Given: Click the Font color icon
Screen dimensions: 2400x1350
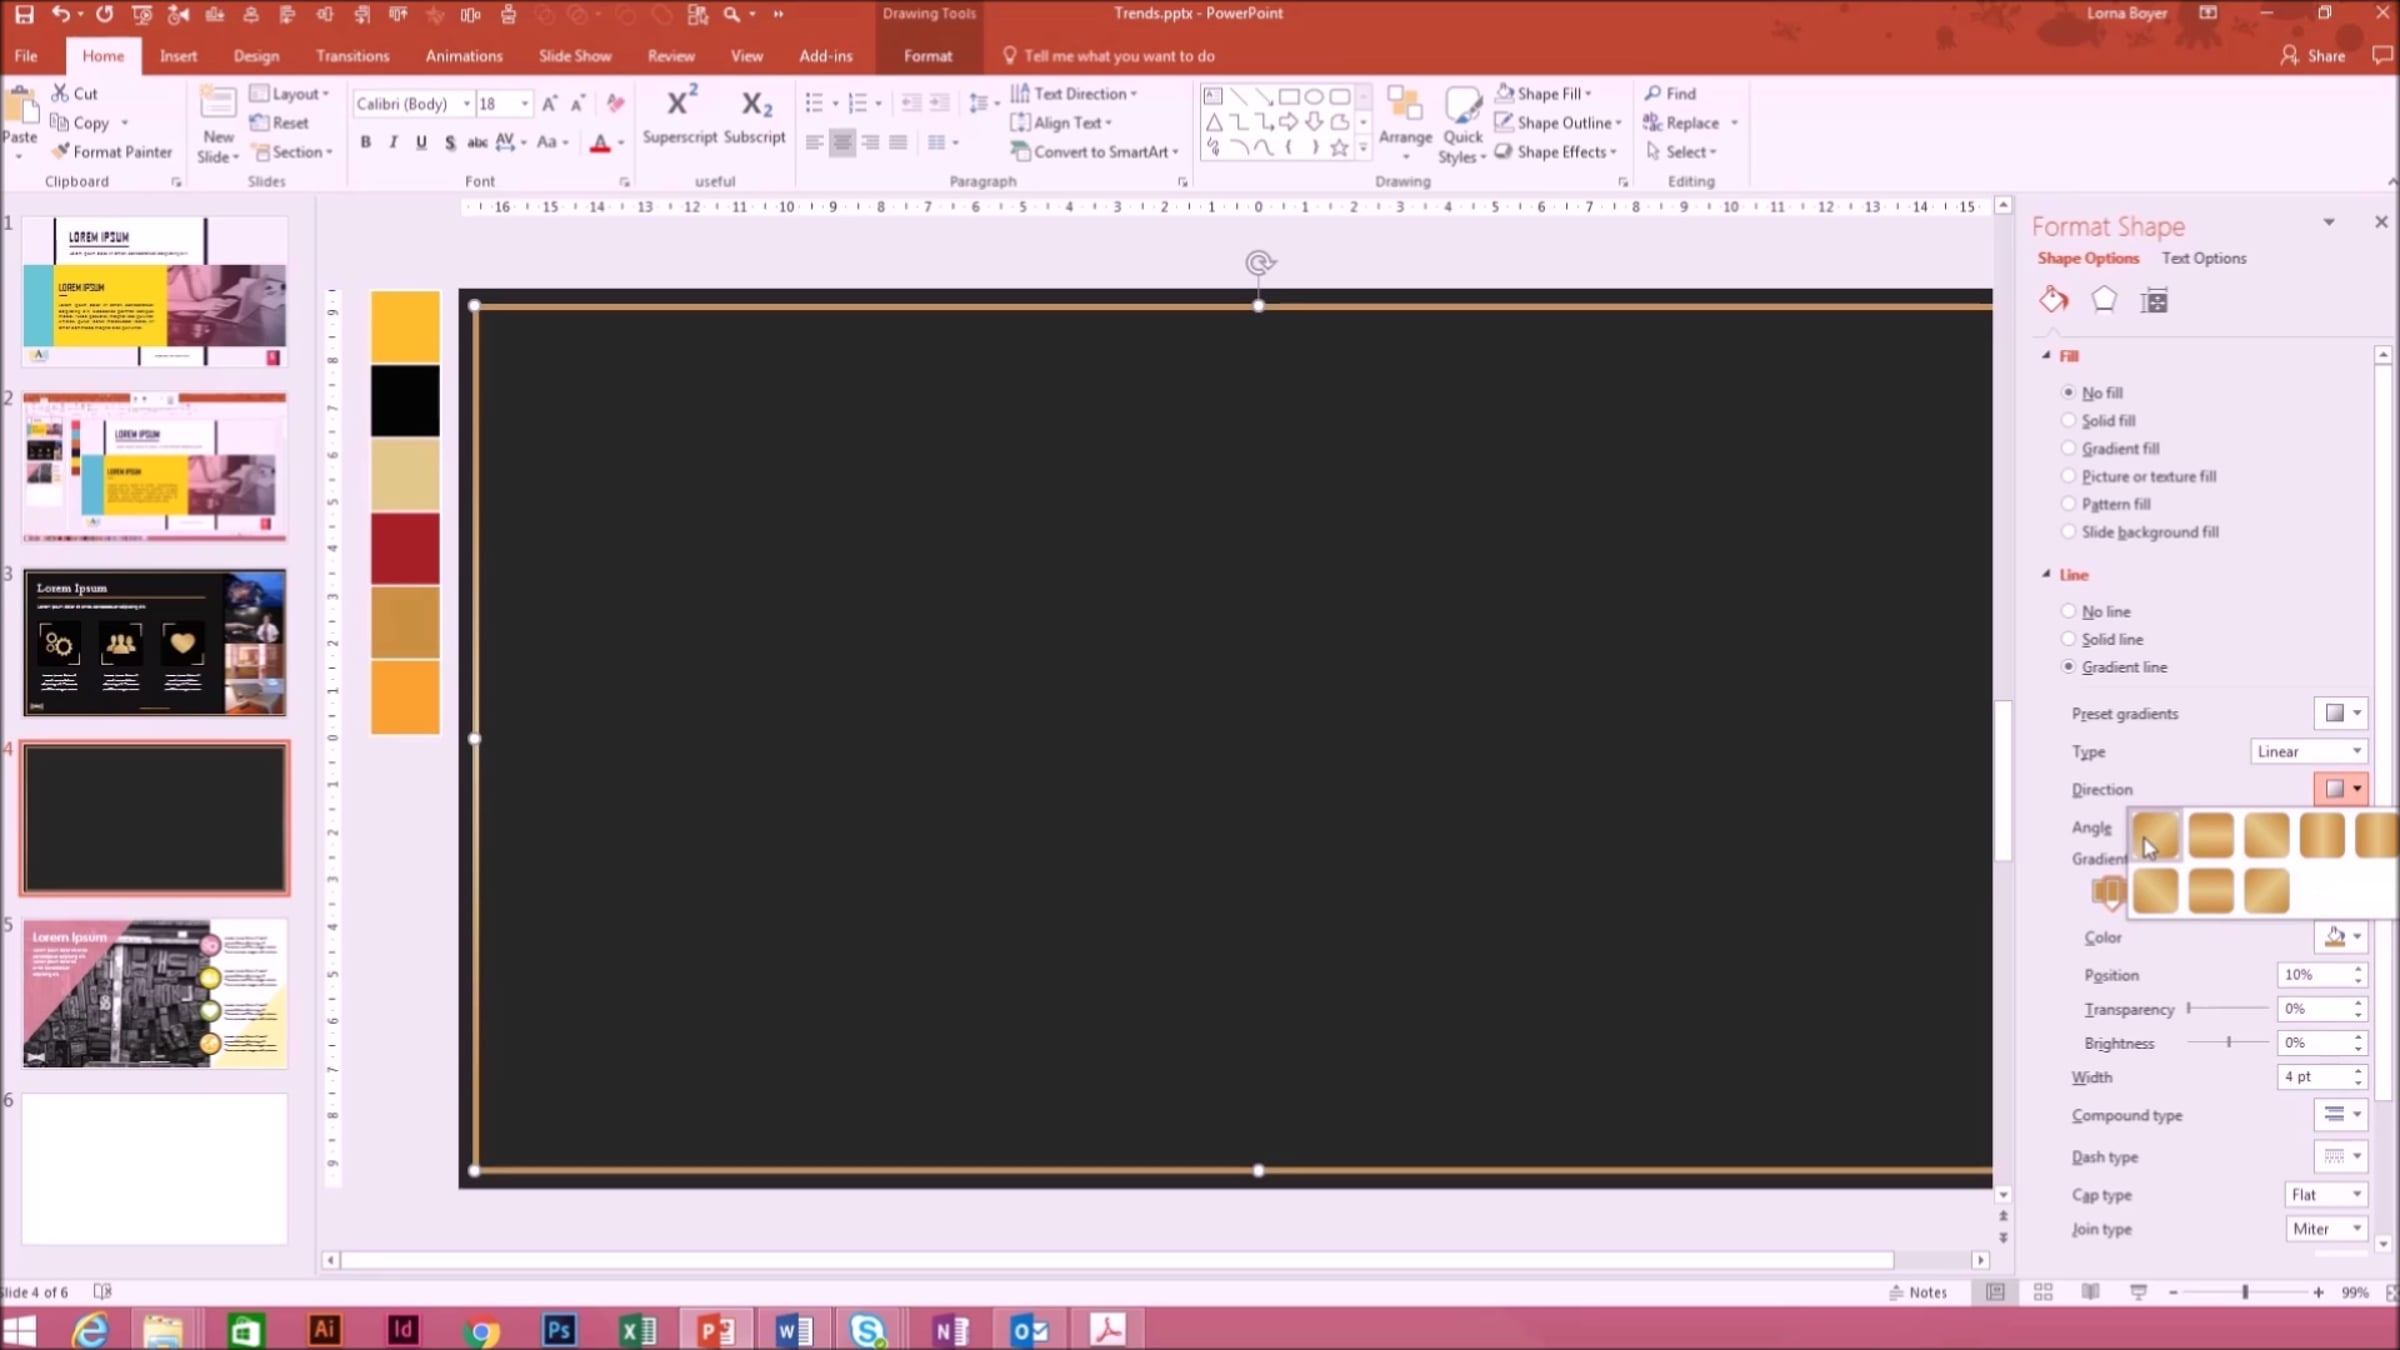Looking at the screenshot, I should 599,143.
